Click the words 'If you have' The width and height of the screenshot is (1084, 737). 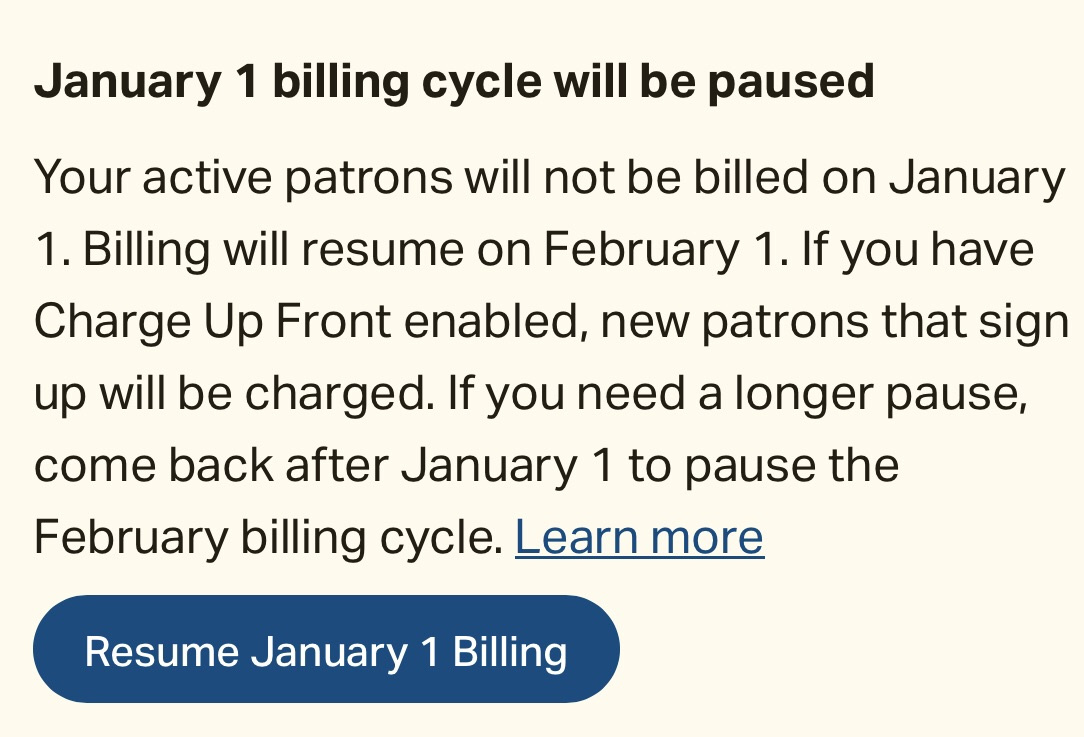pos(918,249)
